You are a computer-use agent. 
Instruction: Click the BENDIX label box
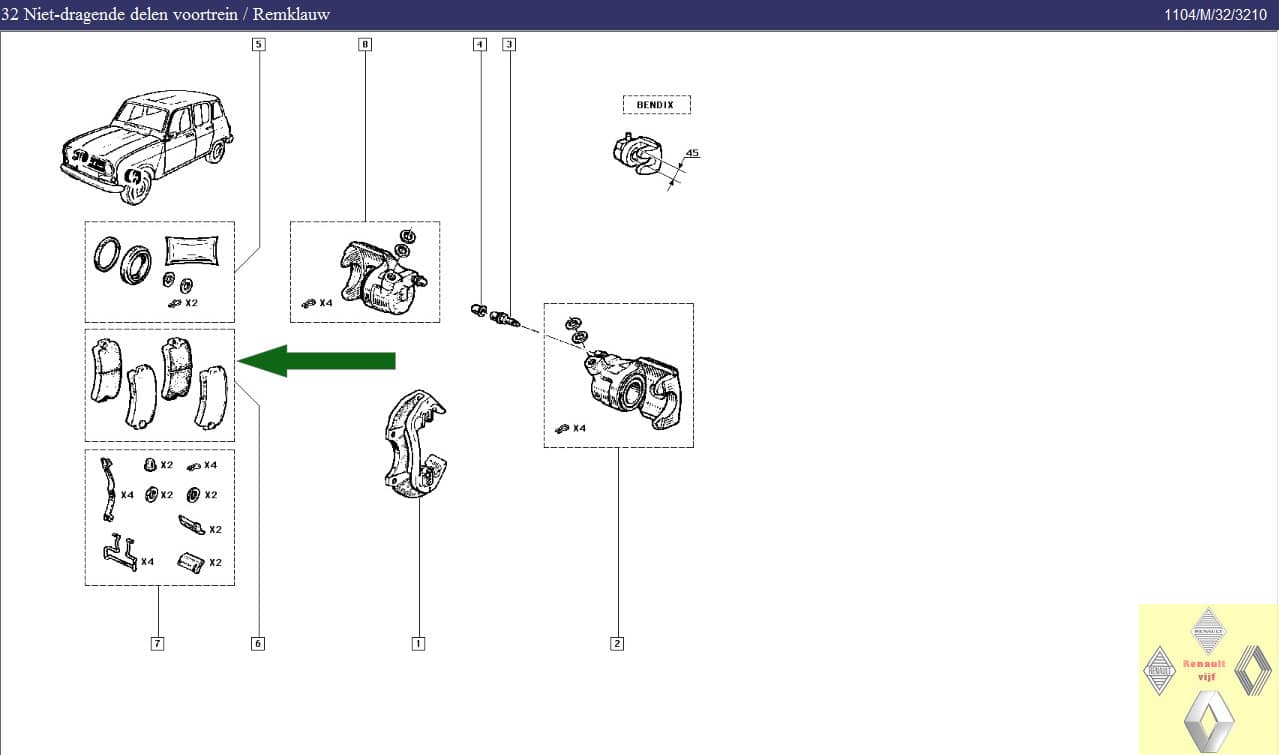[656, 105]
